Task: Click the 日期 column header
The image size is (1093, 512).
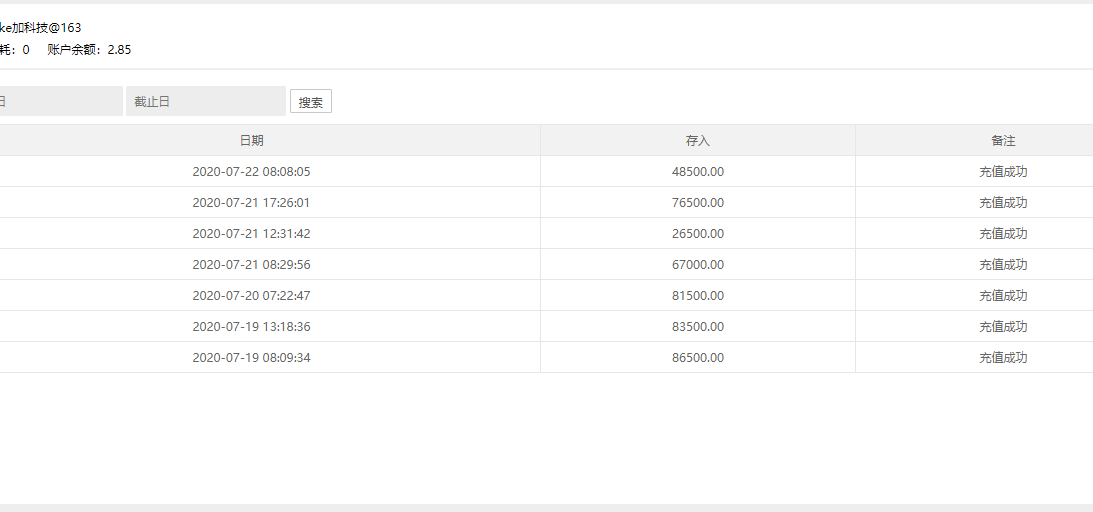Action: coord(251,141)
